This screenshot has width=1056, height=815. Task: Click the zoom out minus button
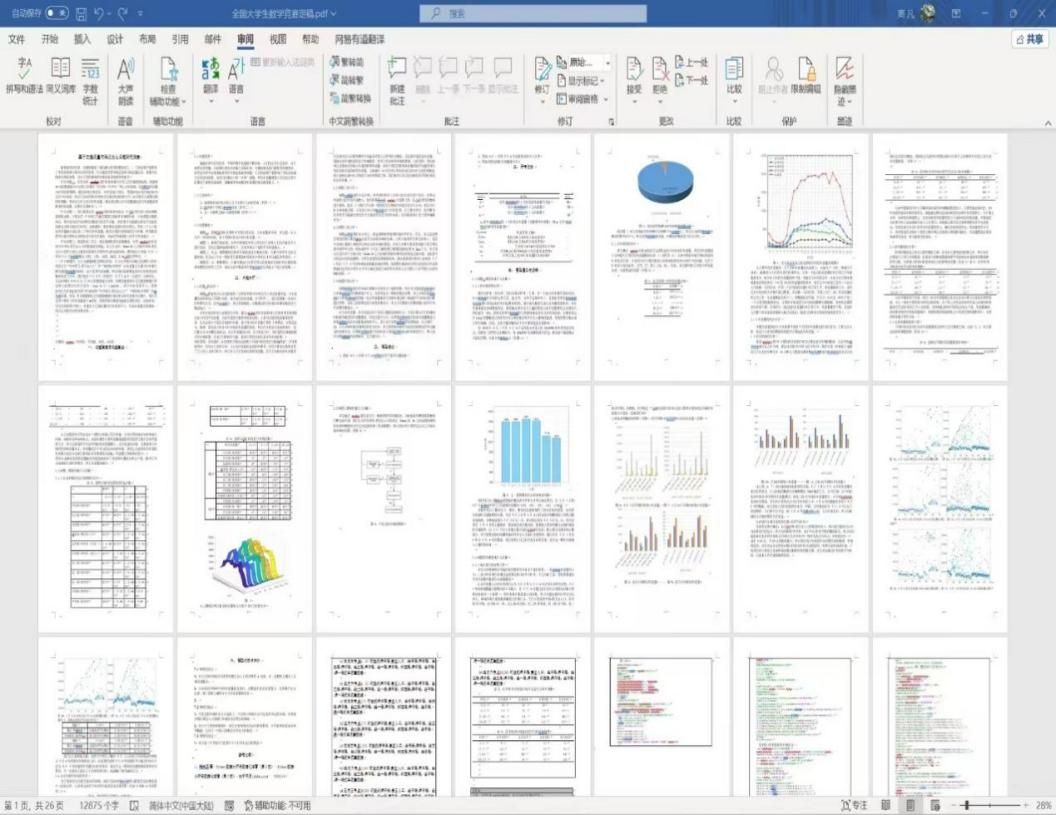953,805
